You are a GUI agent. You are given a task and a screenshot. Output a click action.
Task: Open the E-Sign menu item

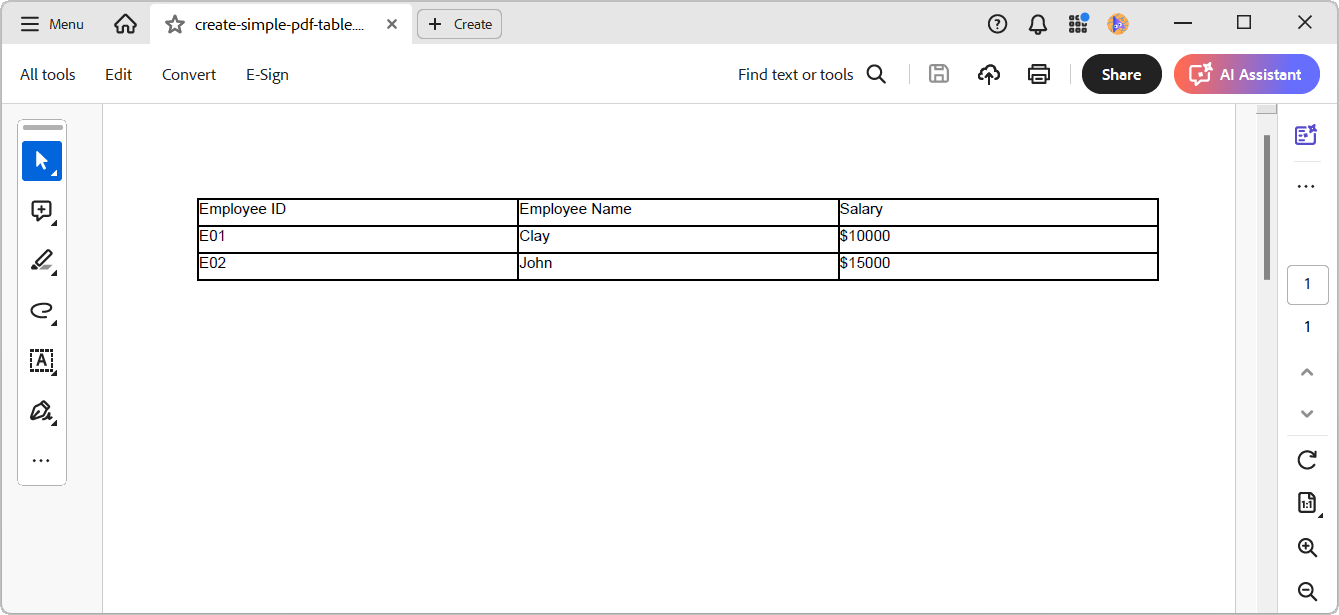coord(267,74)
